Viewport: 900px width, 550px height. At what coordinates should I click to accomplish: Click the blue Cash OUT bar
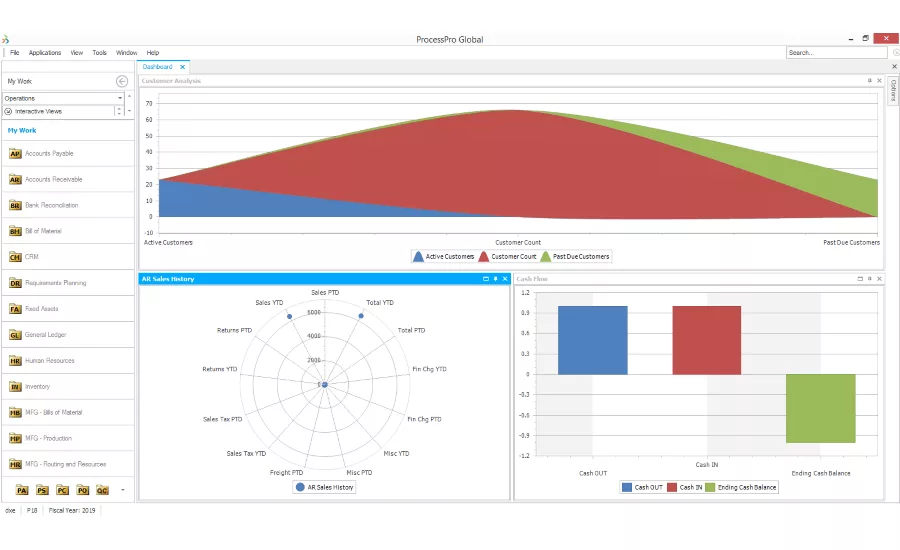pyautogui.click(x=592, y=340)
